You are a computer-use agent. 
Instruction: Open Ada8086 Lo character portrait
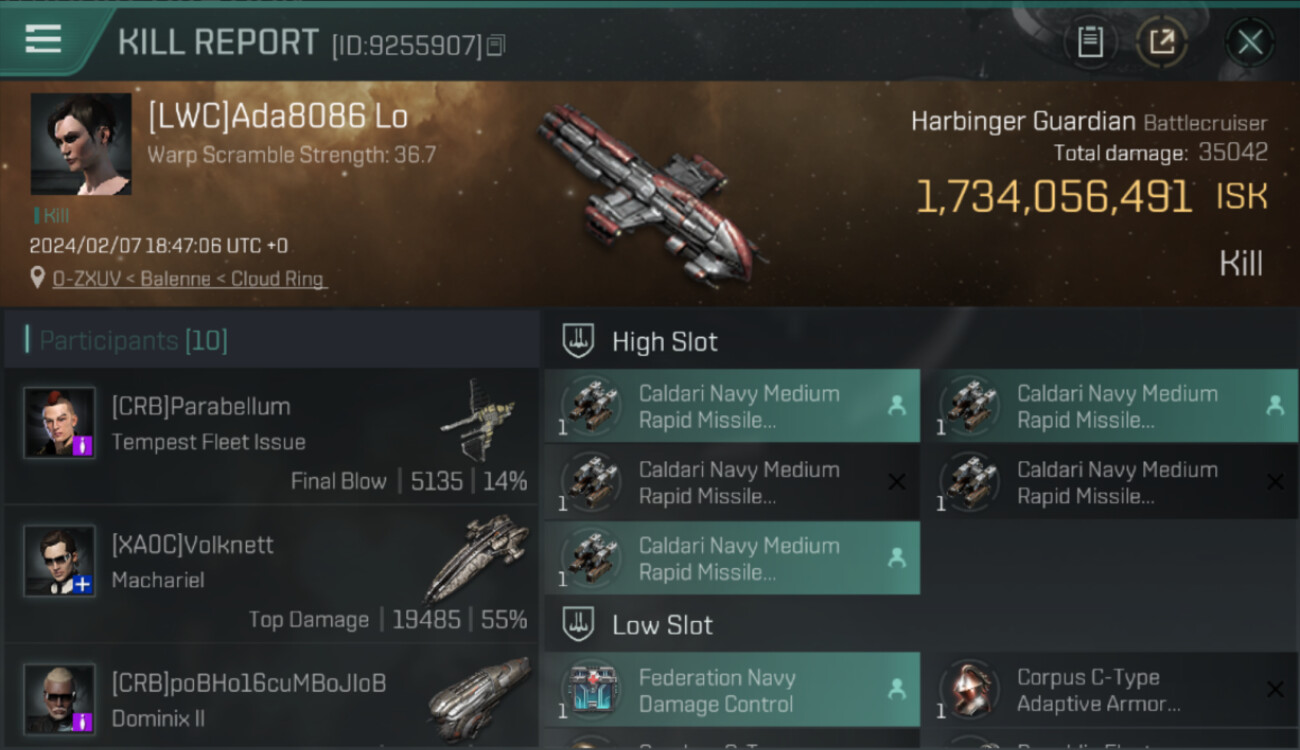click(x=81, y=144)
